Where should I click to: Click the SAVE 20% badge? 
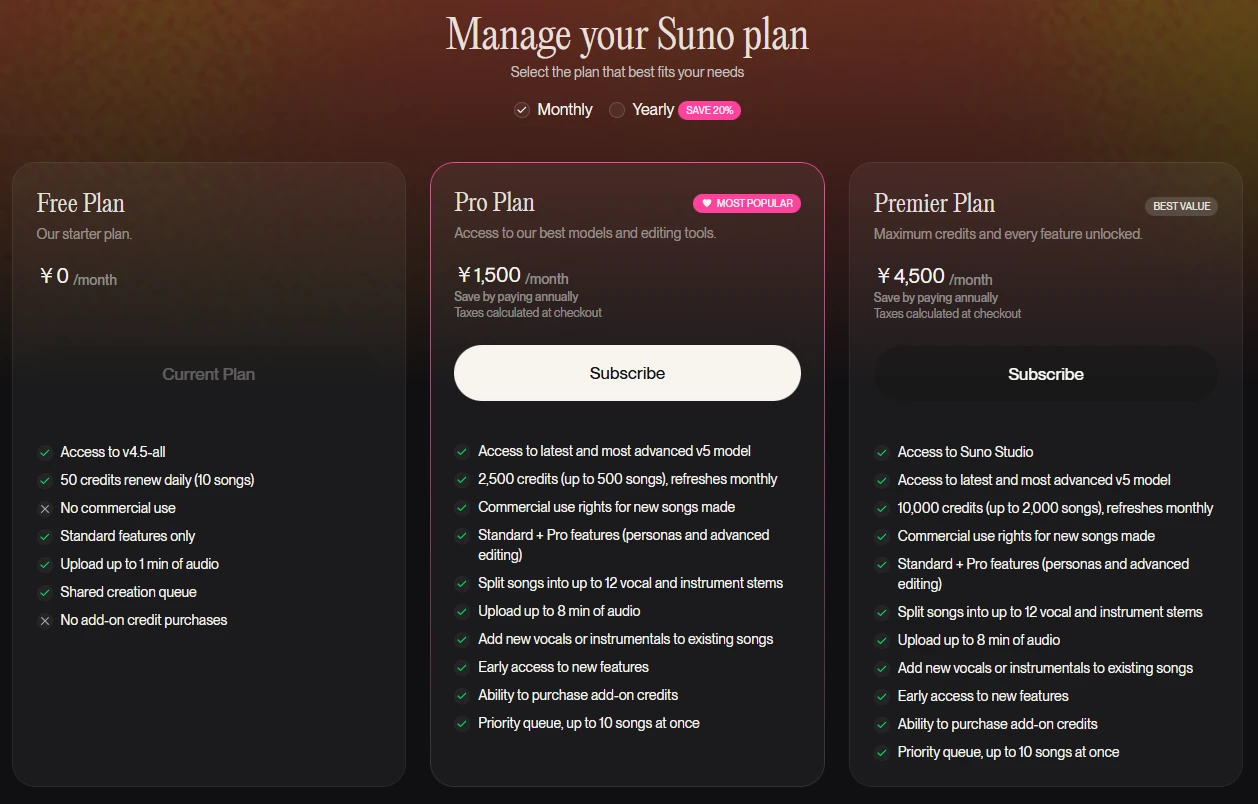[709, 110]
